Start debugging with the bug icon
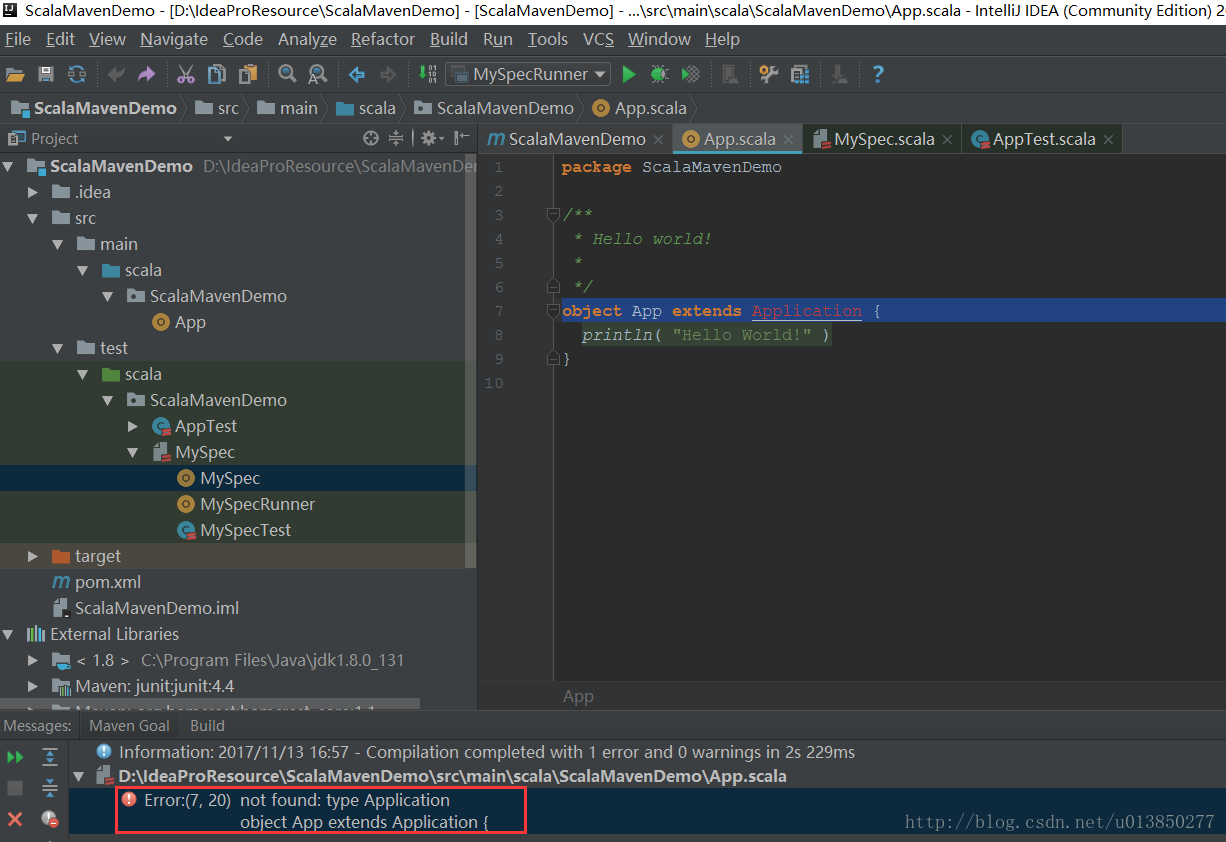Viewport: 1226px width, 842px height. point(659,74)
